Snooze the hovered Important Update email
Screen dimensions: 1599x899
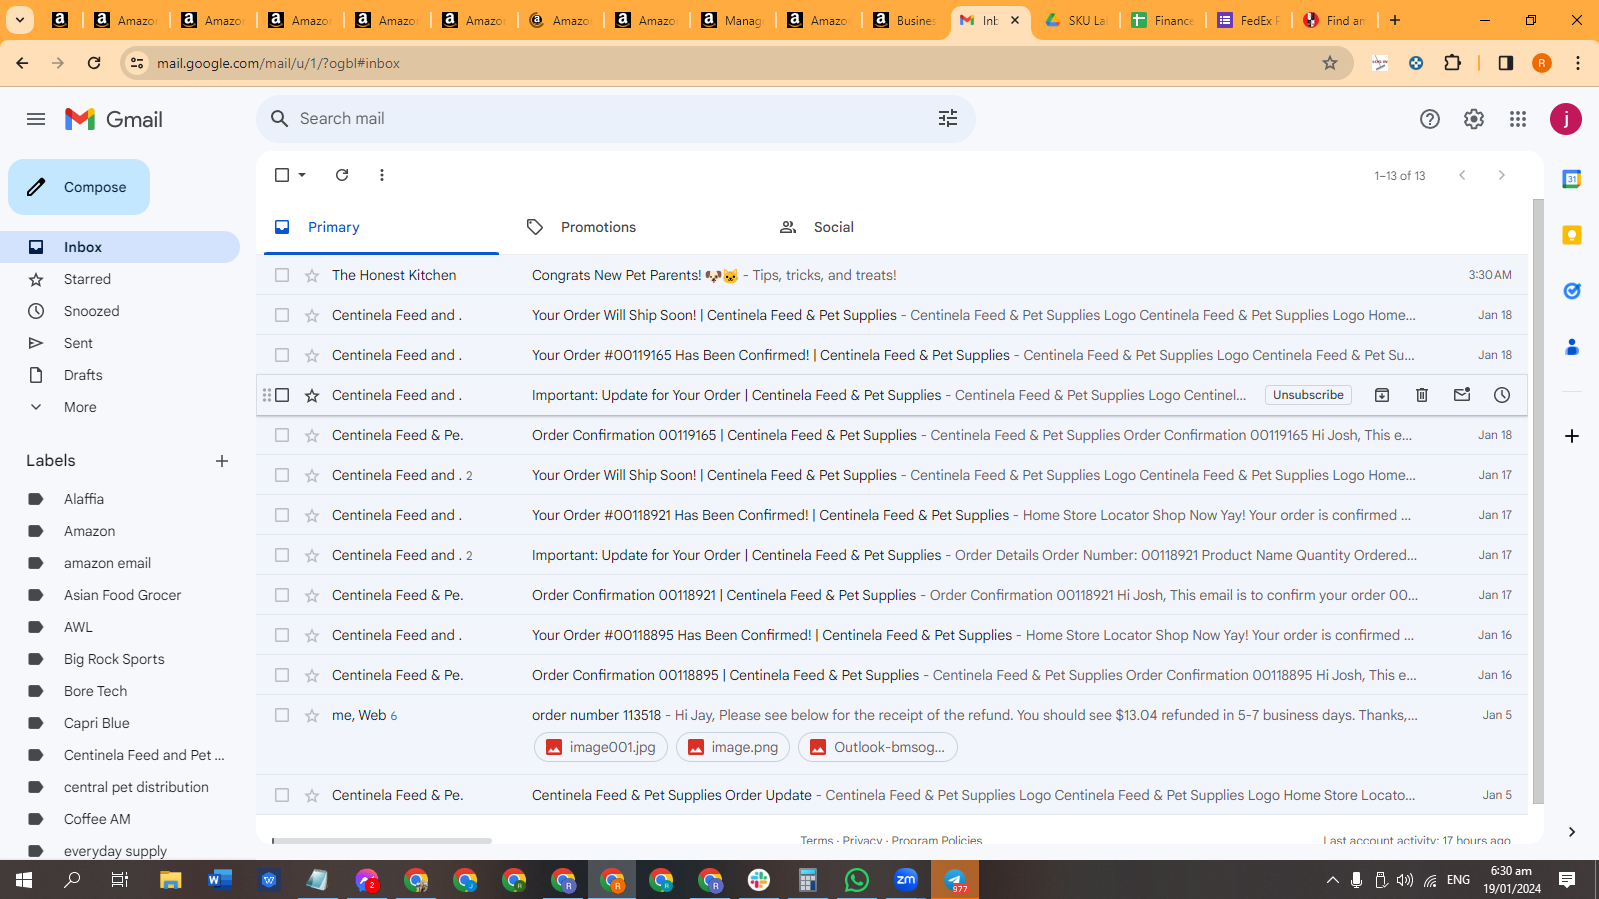1502,395
